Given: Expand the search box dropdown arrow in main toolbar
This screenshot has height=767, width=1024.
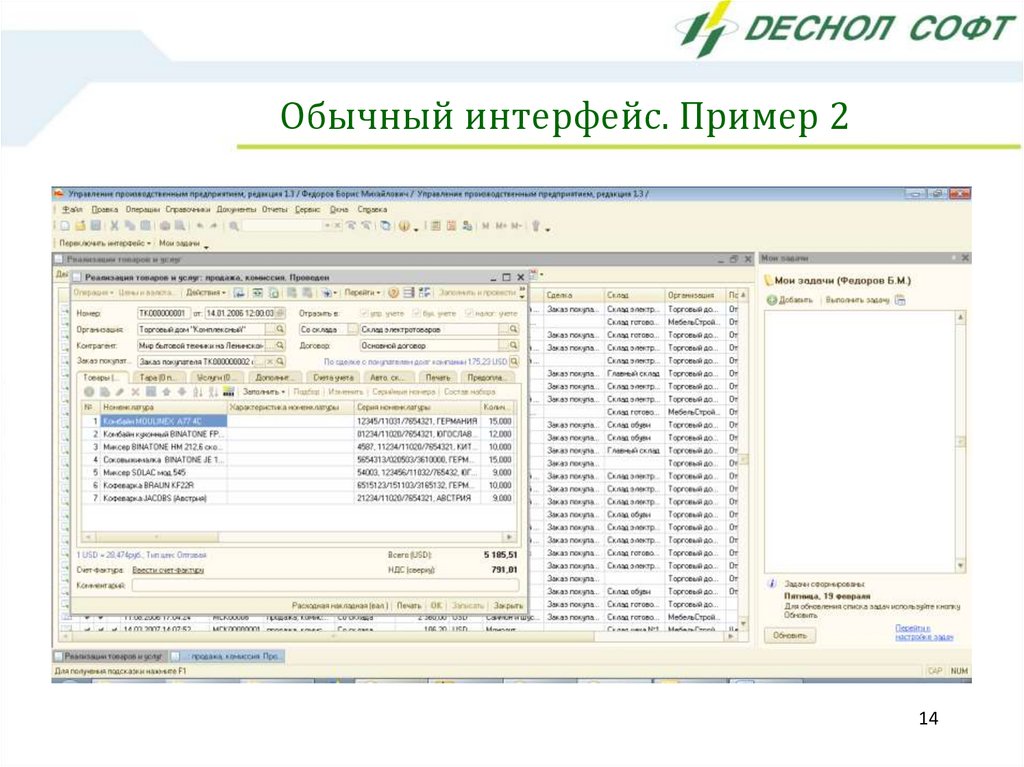Looking at the screenshot, I should [328, 226].
